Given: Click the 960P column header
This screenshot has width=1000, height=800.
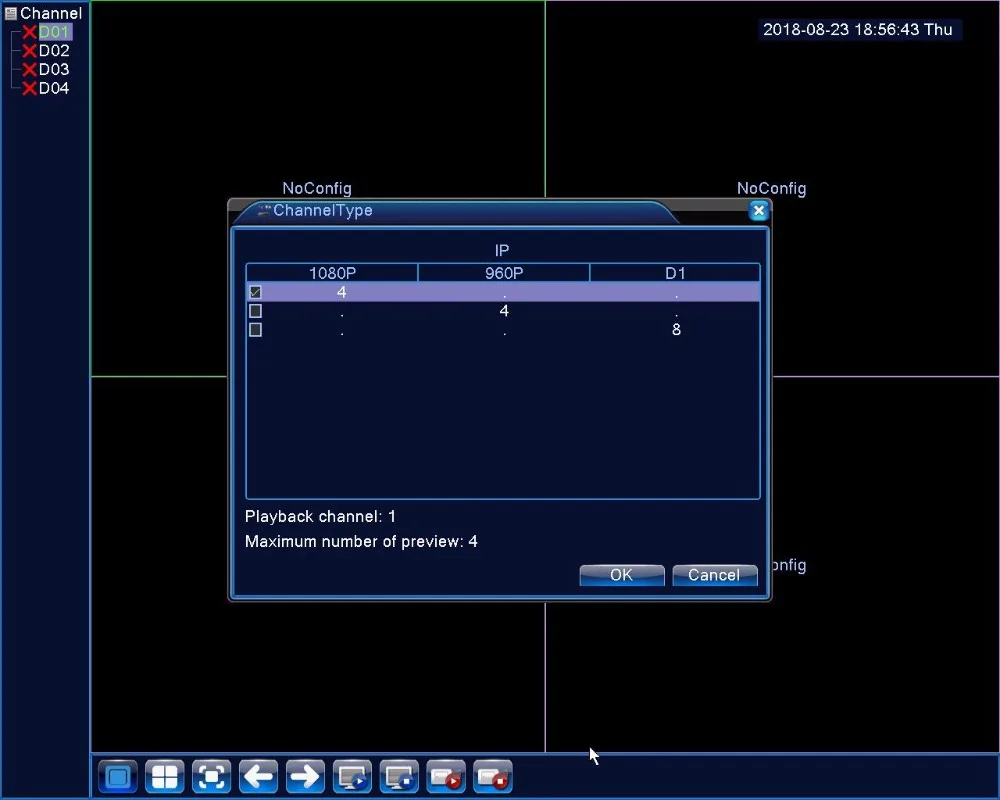Looking at the screenshot, I should (x=504, y=273).
